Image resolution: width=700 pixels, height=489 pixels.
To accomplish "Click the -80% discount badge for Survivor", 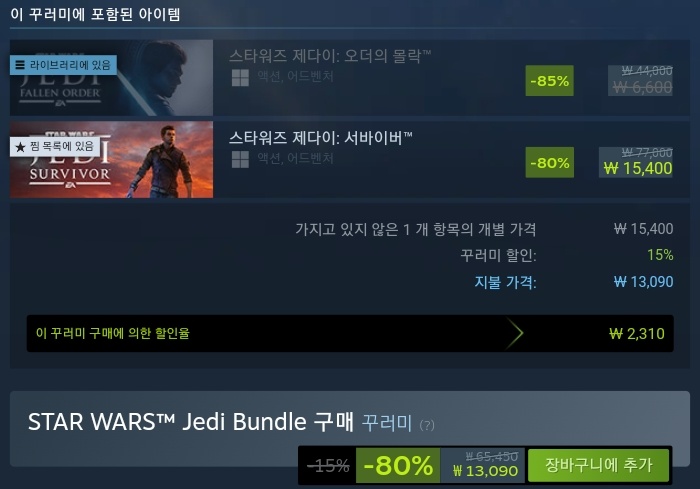I will click(550, 163).
